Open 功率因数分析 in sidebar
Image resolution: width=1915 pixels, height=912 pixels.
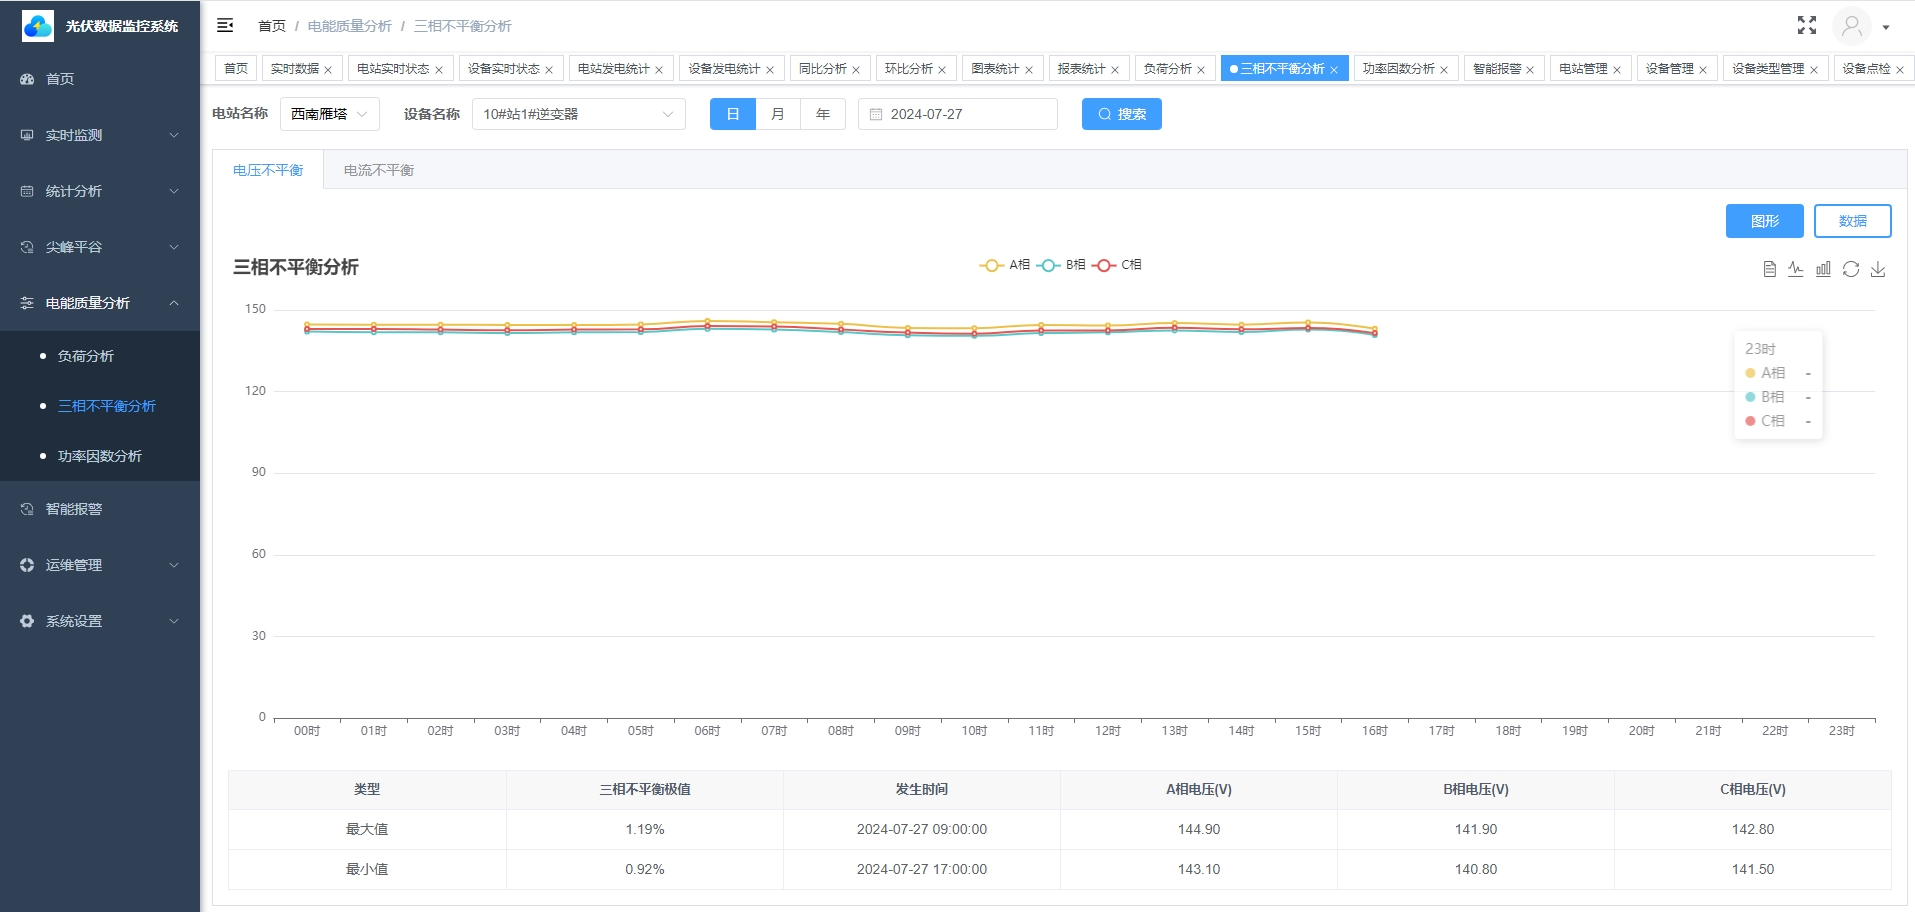click(100, 456)
